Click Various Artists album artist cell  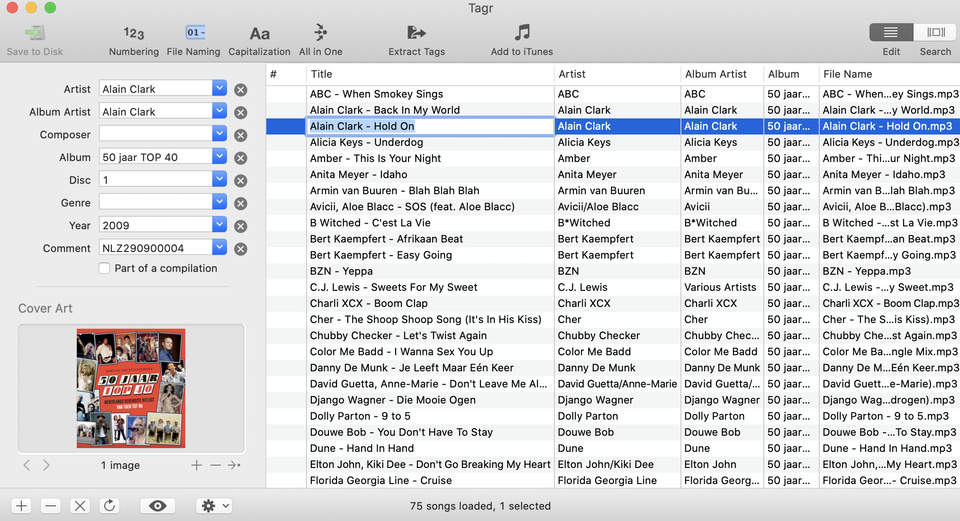pos(720,287)
